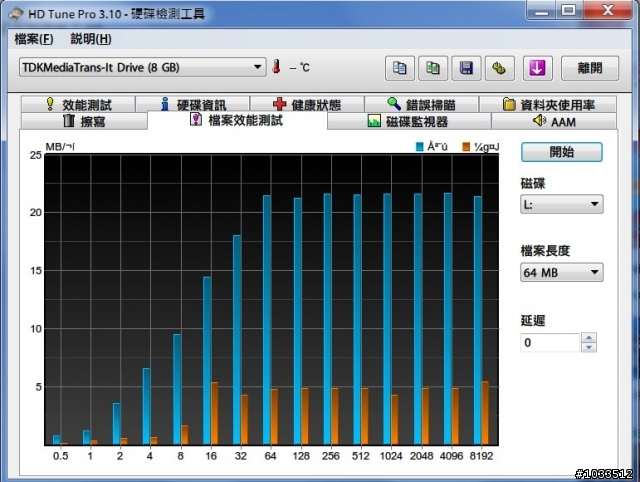Click the 延遲 label

[533, 320]
